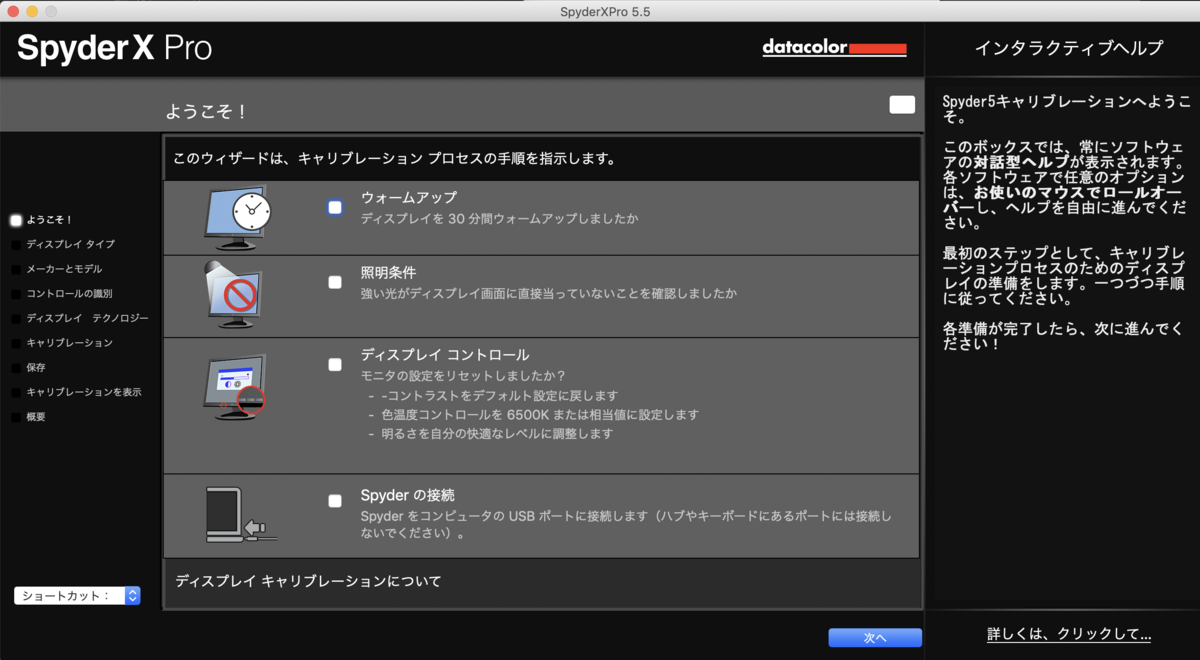Enable the 照明条件 checkbox
The image size is (1200, 660).
335,282
